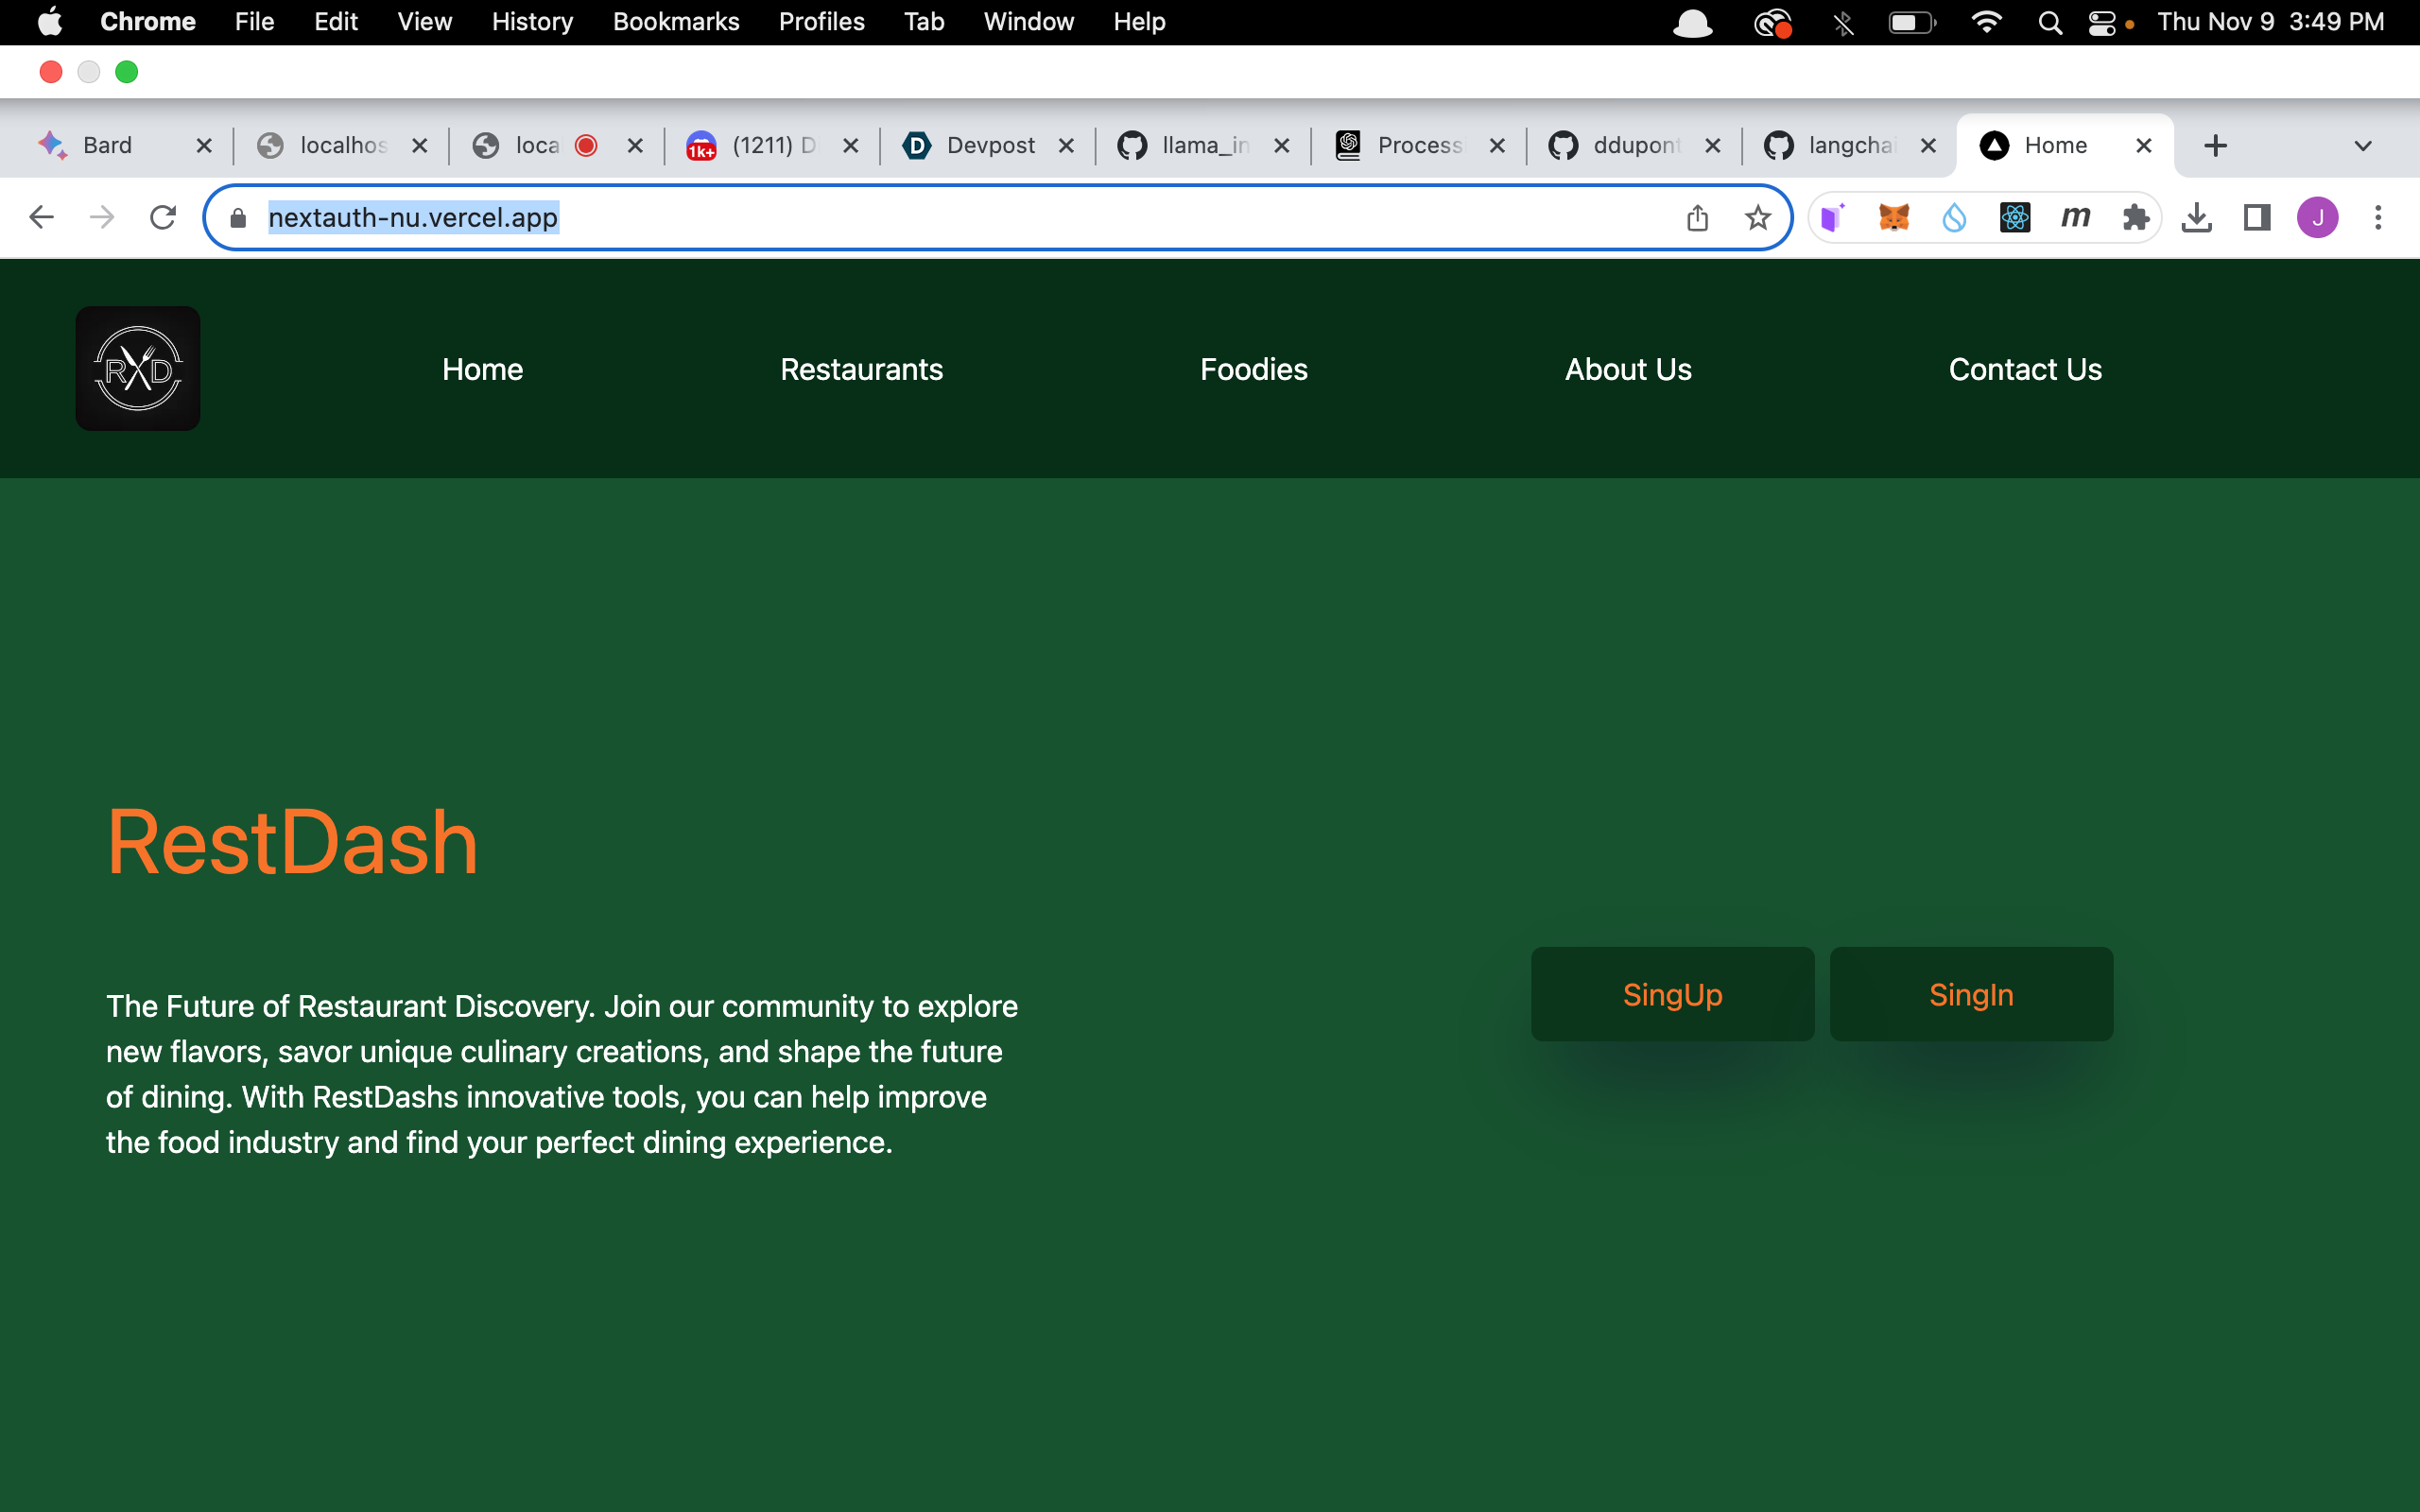Viewport: 2420px width, 1512px height.
Task: Click the SingUp button
Action: [1672, 994]
